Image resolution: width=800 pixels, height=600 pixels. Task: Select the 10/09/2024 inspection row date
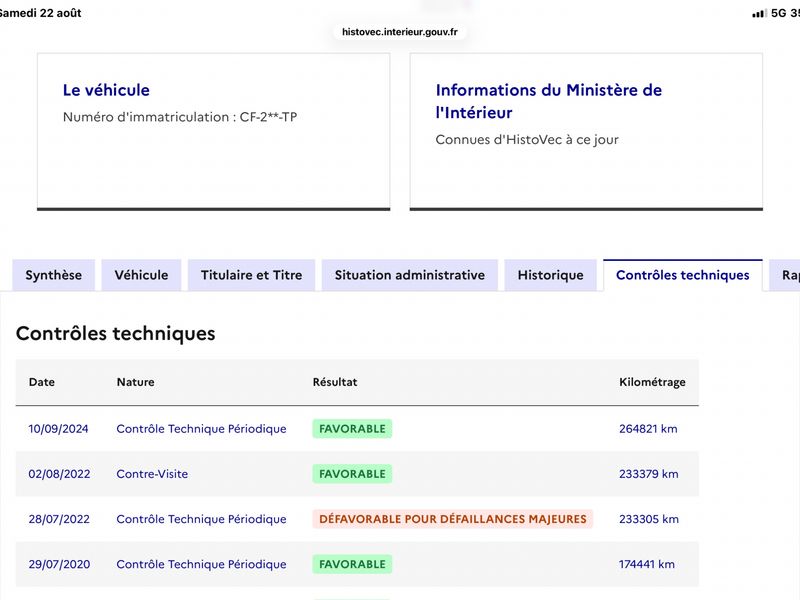58,429
